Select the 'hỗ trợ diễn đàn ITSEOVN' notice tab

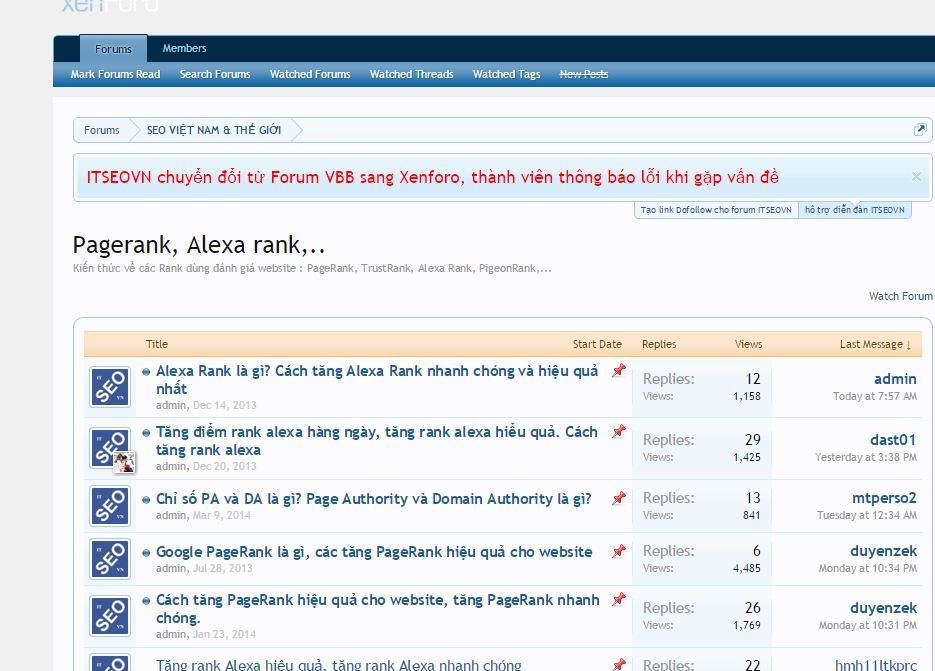[854, 210]
